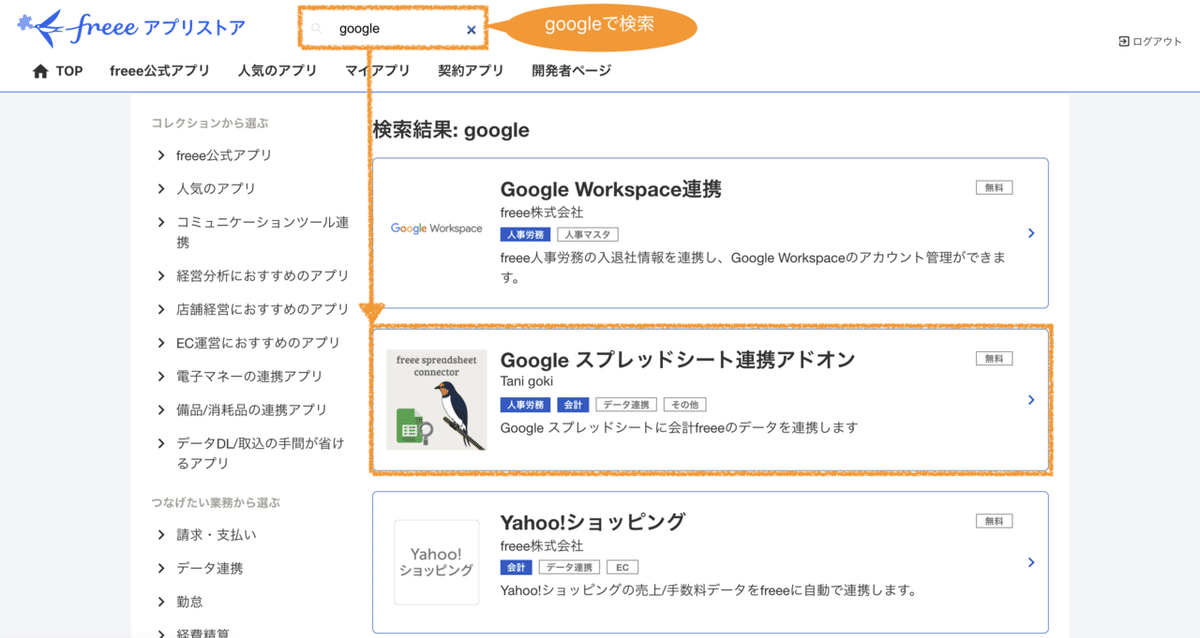This screenshot has width=1200, height=638.
Task: Expand 人気のアプリ chevron in sidebar
Action: (161, 188)
